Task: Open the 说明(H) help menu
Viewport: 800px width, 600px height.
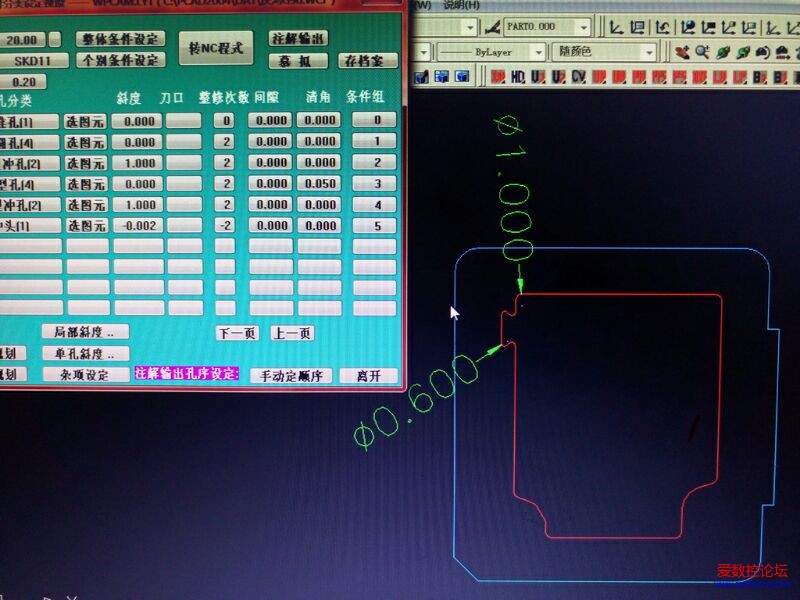Action: coord(461,5)
